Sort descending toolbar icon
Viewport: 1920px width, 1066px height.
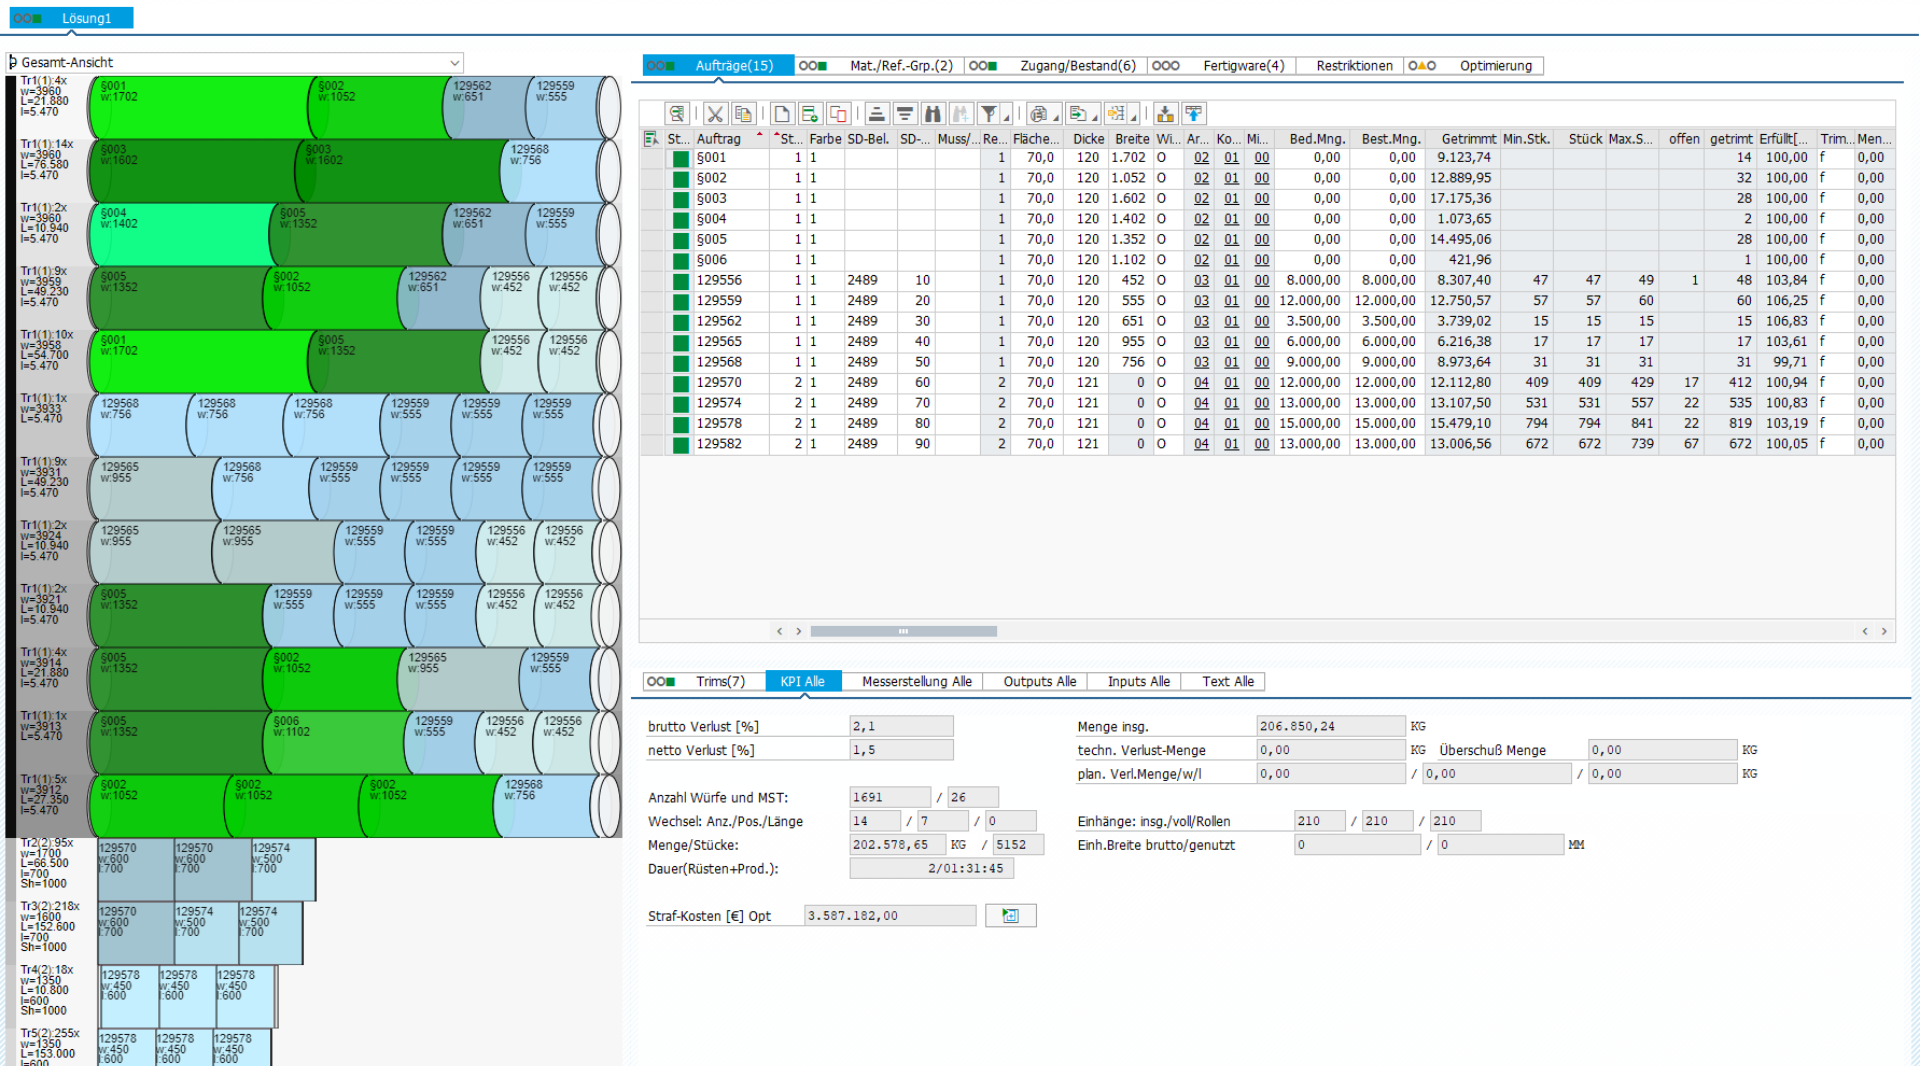coord(905,114)
